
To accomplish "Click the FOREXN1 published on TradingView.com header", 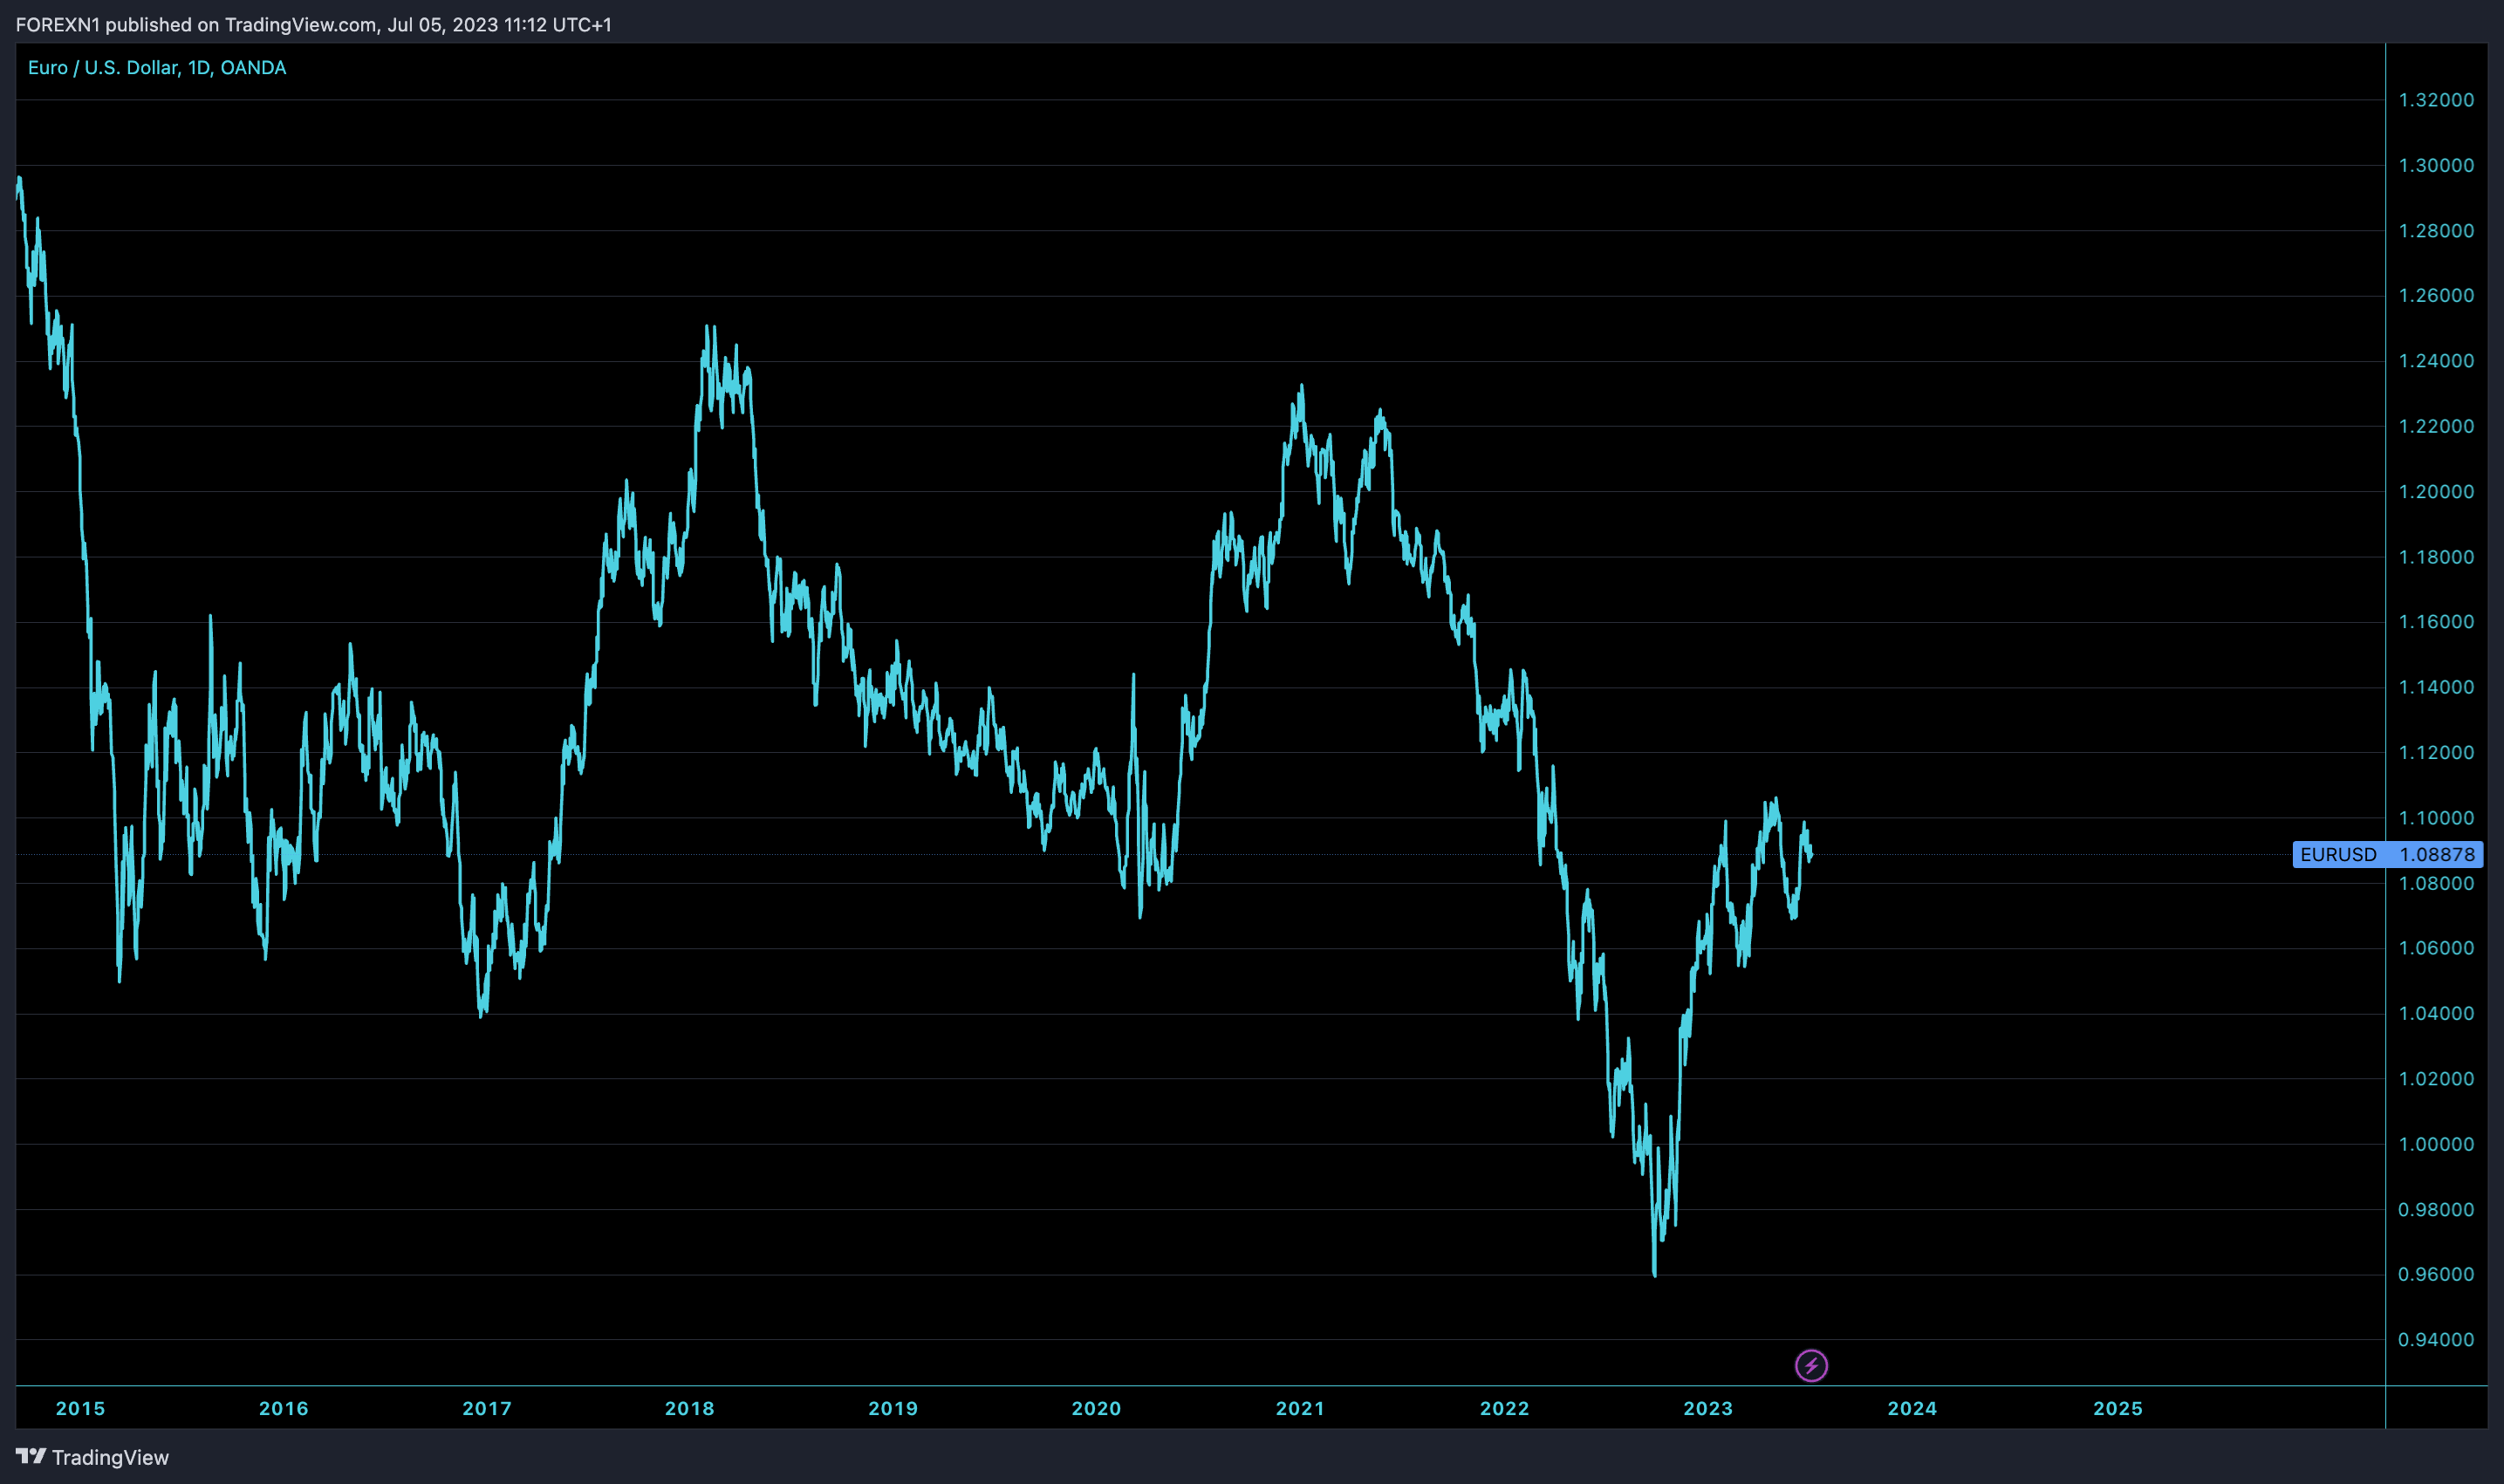I will pyautogui.click(x=314, y=24).
